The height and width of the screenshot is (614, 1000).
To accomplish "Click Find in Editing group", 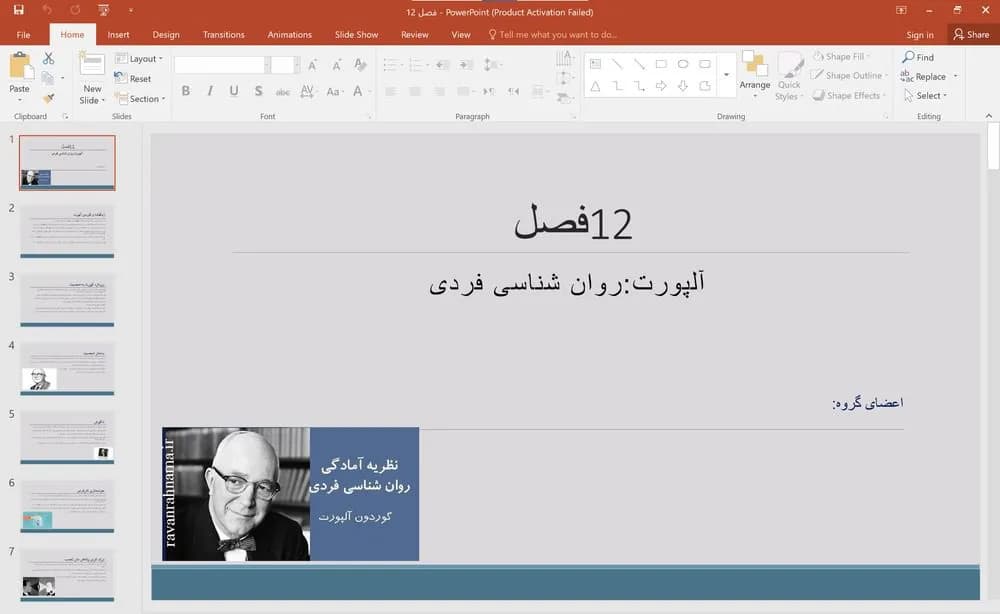I will (x=918, y=57).
